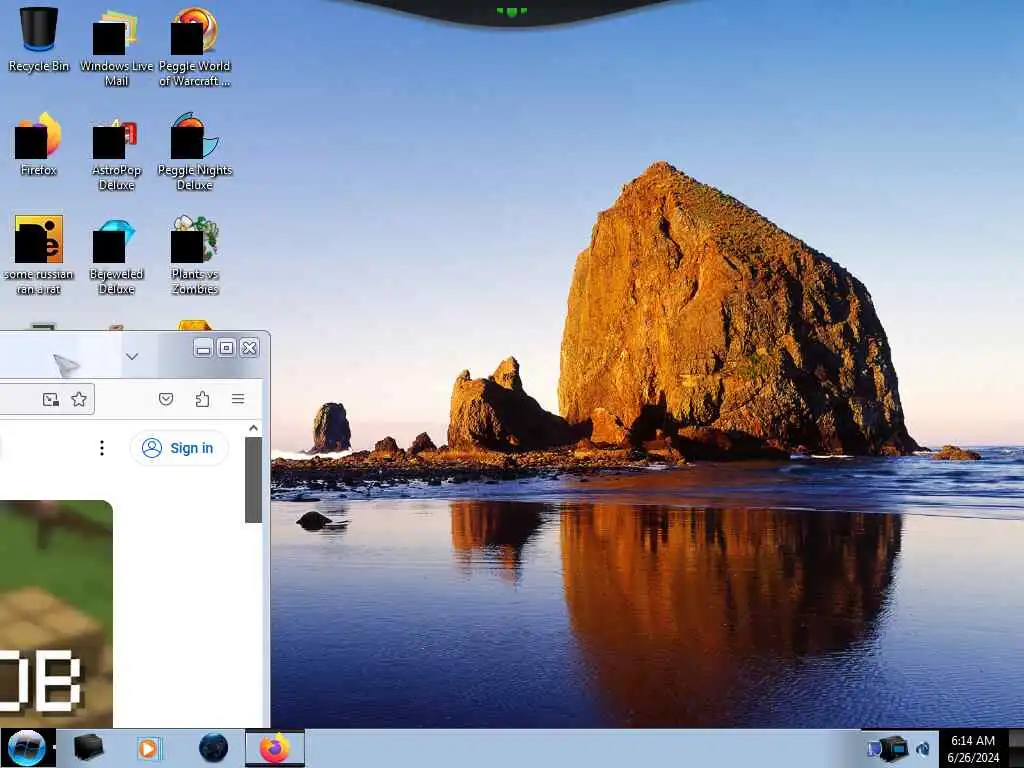Open the dark globe taskbar icon
Screen dimensions: 1024x768
213,748
